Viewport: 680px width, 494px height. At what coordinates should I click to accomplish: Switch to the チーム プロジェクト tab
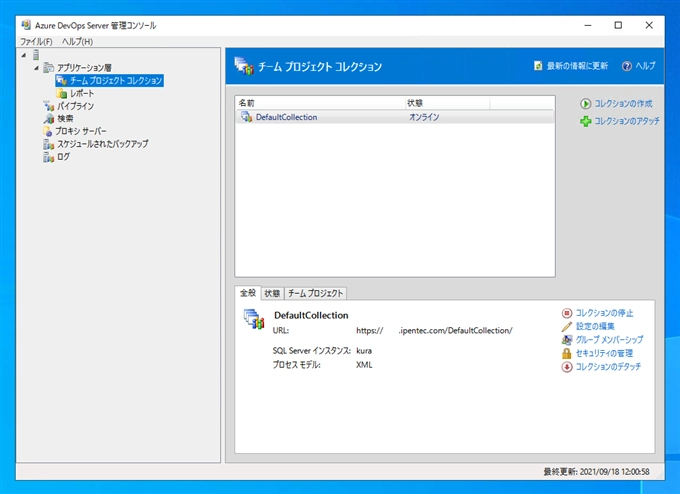click(315, 294)
